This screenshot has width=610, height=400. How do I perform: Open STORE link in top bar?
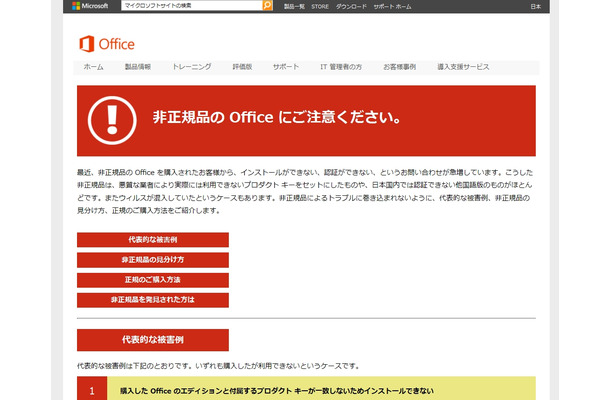pyautogui.click(x=320, y=7)
